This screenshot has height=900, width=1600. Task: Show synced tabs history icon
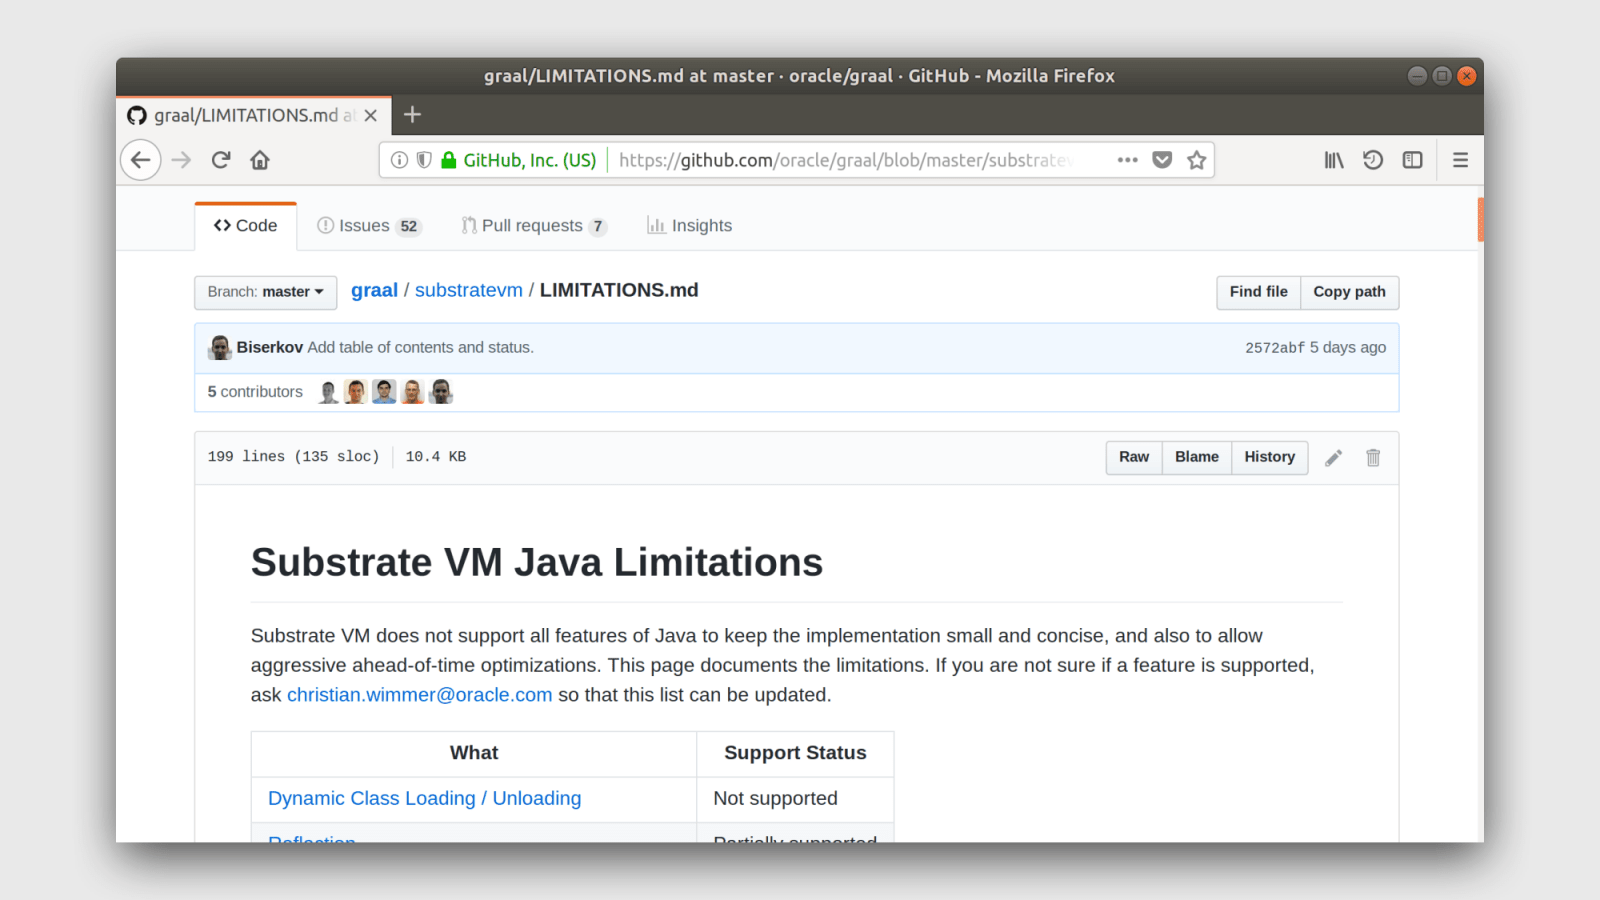click(1373, 160)
